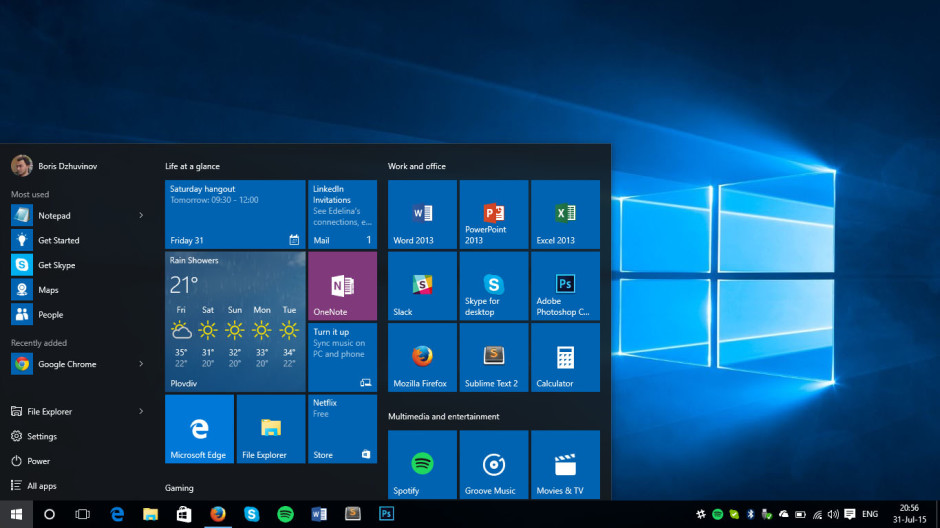Select All apps in the Start menu
The width and height of the screenshot is (940, 528).
click(41, 486)
